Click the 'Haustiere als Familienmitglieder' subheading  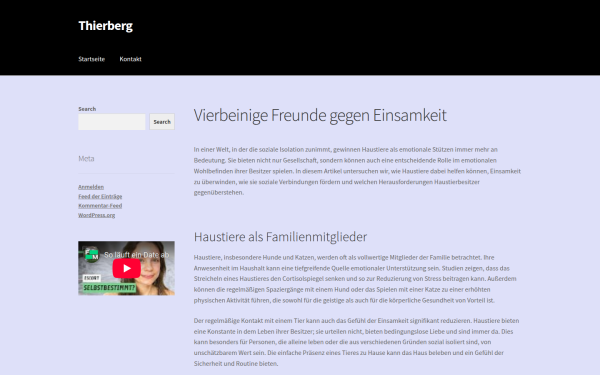coord(280,236)
